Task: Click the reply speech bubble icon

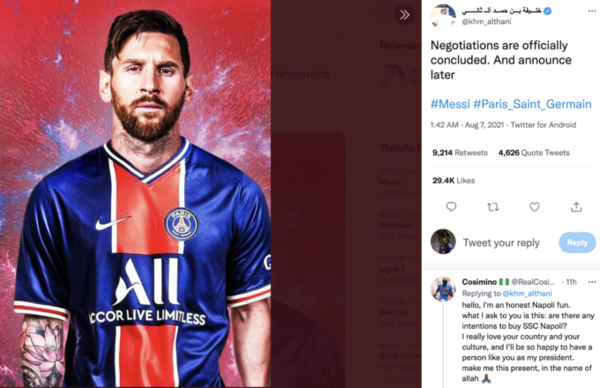Action: pos(451,207)
